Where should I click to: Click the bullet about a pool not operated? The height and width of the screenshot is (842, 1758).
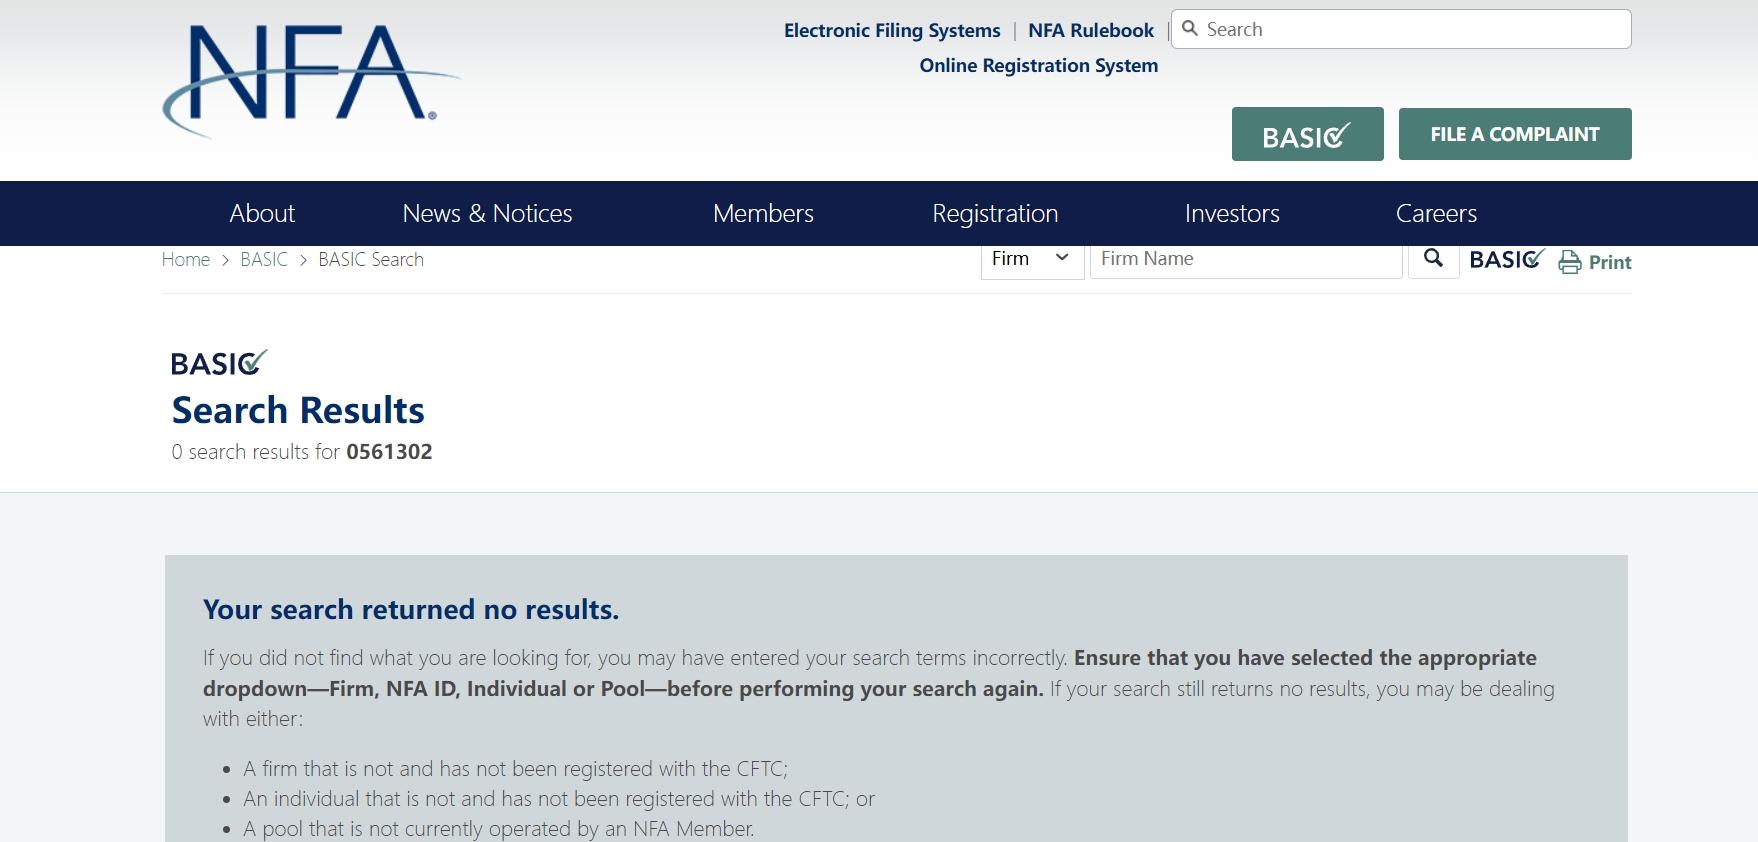[499, 828]
